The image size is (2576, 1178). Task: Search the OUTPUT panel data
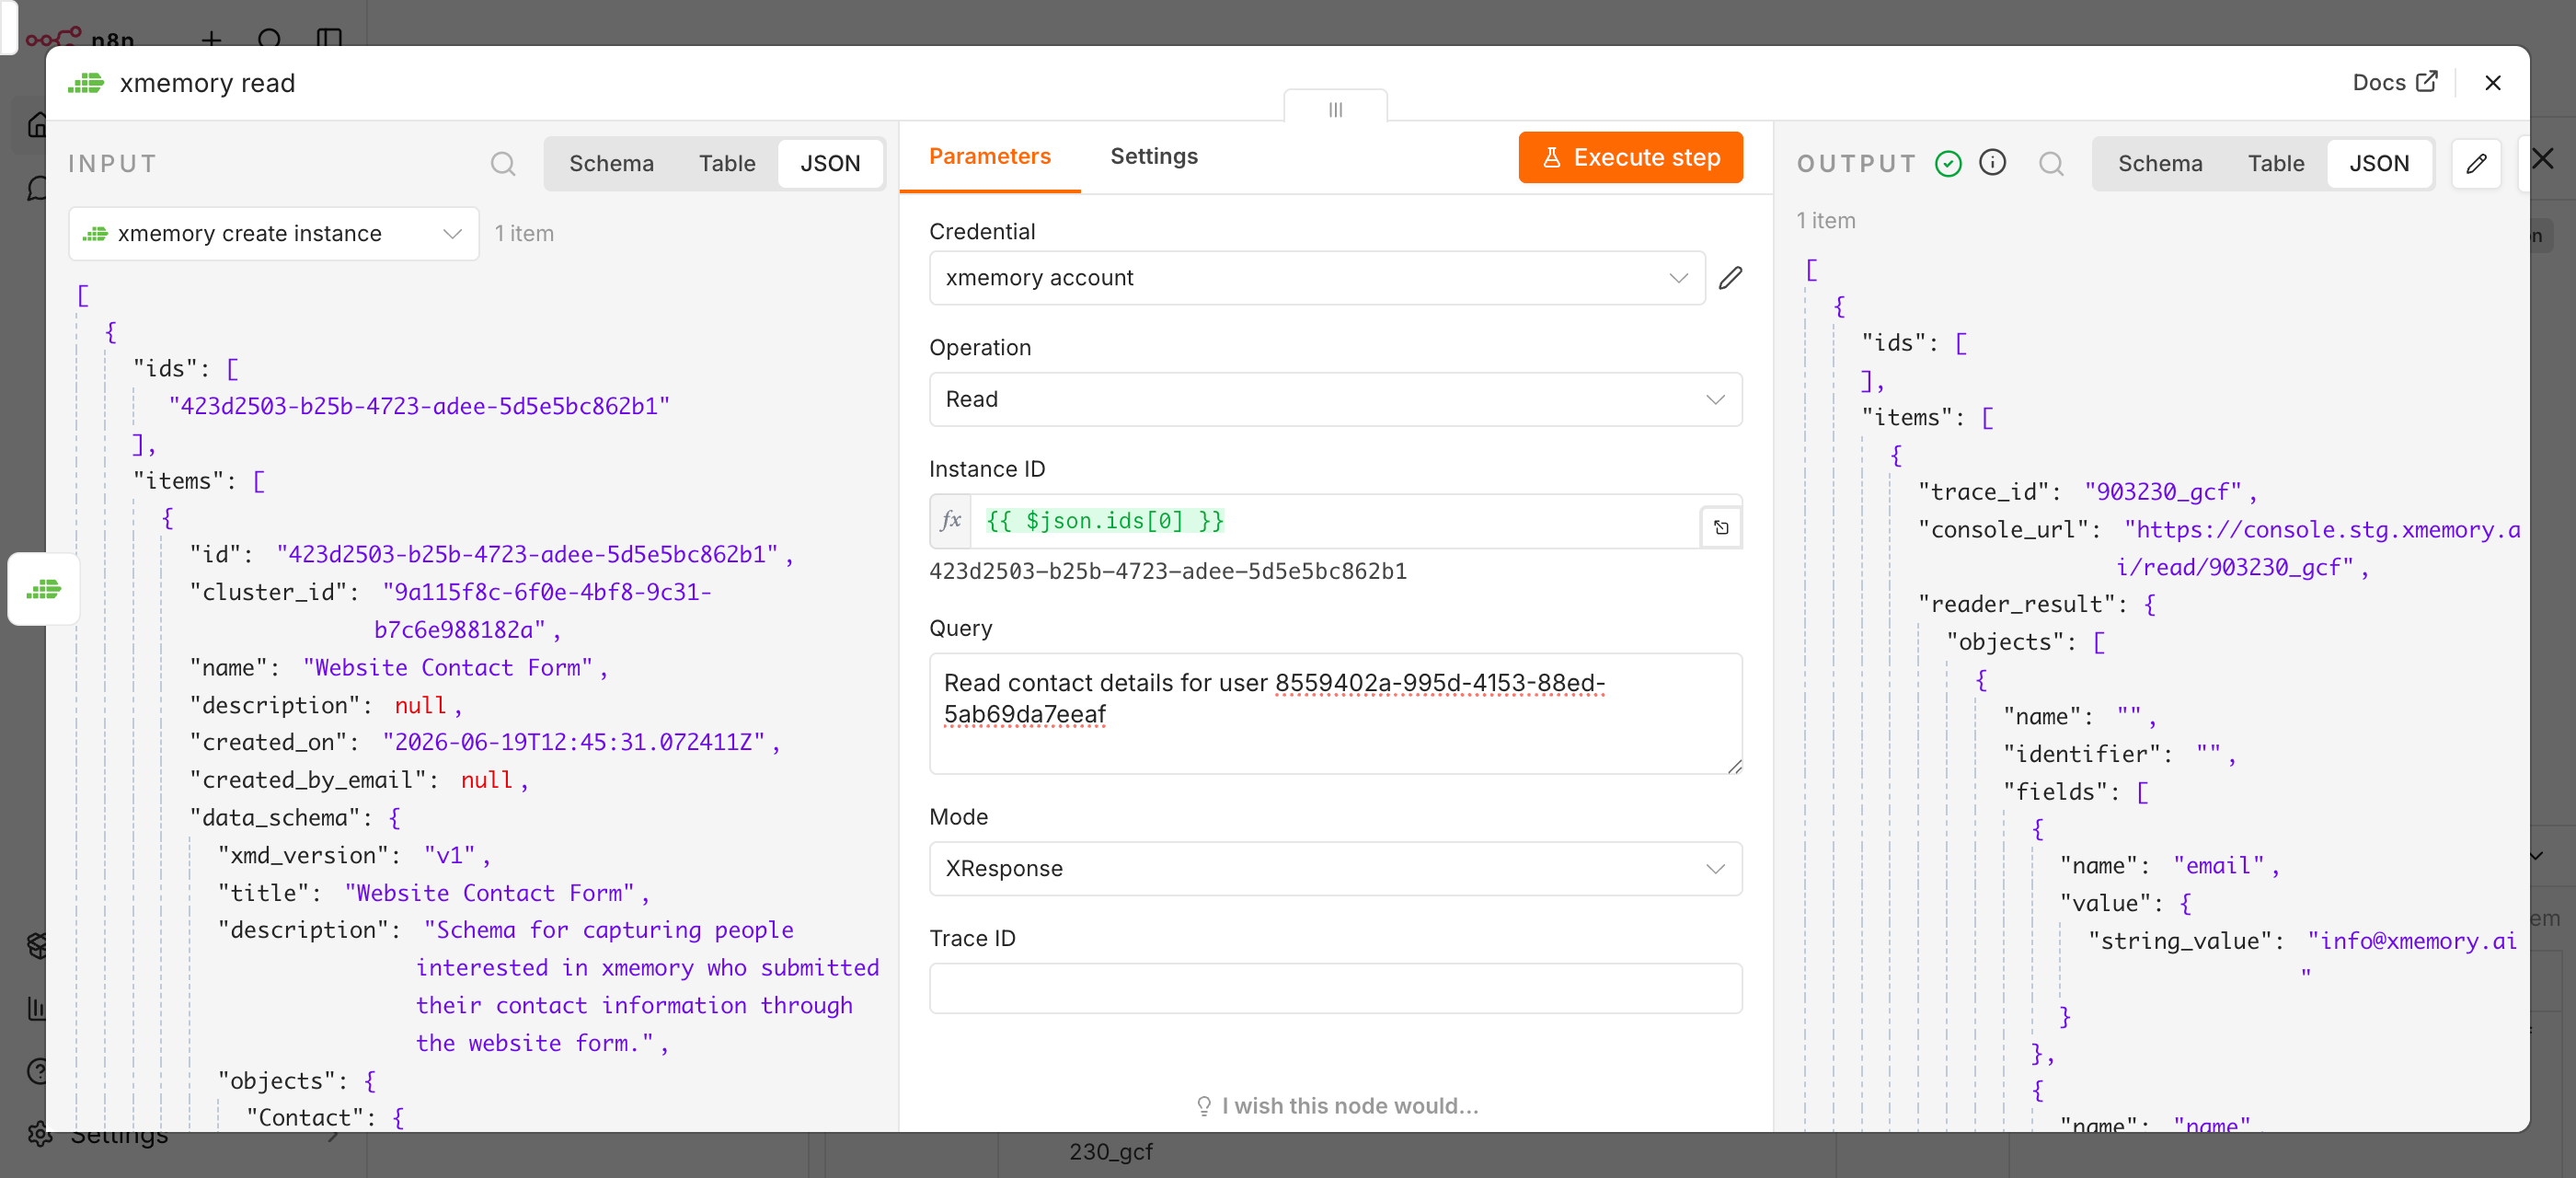2051,164
